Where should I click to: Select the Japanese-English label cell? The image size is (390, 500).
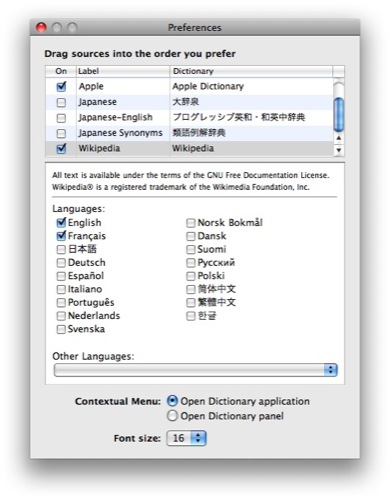pos(123,118)
